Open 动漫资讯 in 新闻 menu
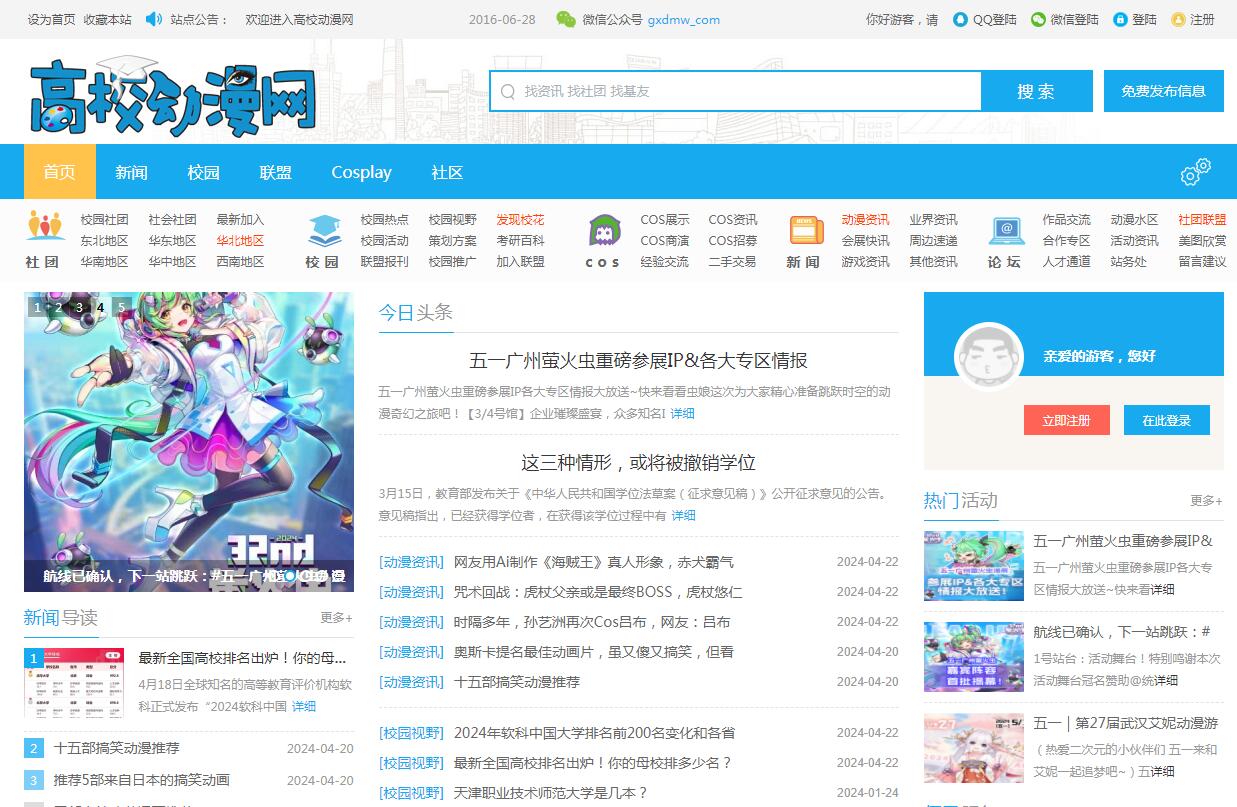Image resolution: width=1237 pixels, height=807 pixels. tap(865, 220)
